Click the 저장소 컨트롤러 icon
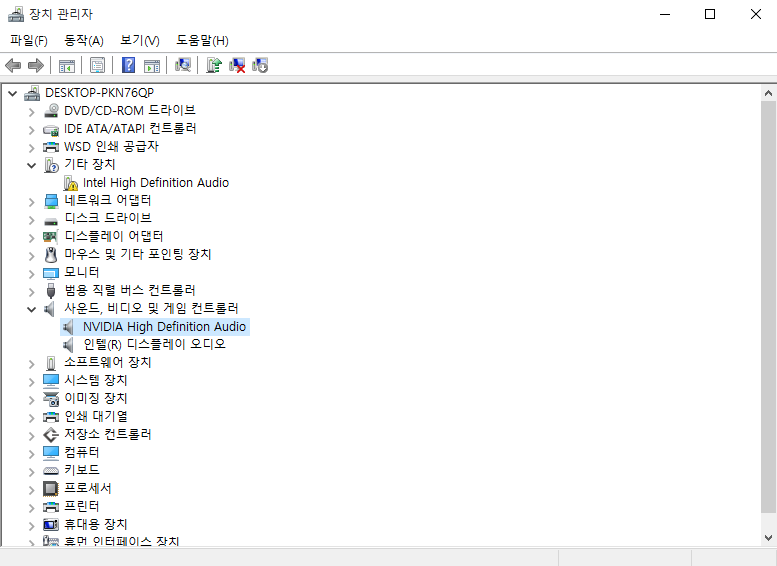 pos(51,435)
